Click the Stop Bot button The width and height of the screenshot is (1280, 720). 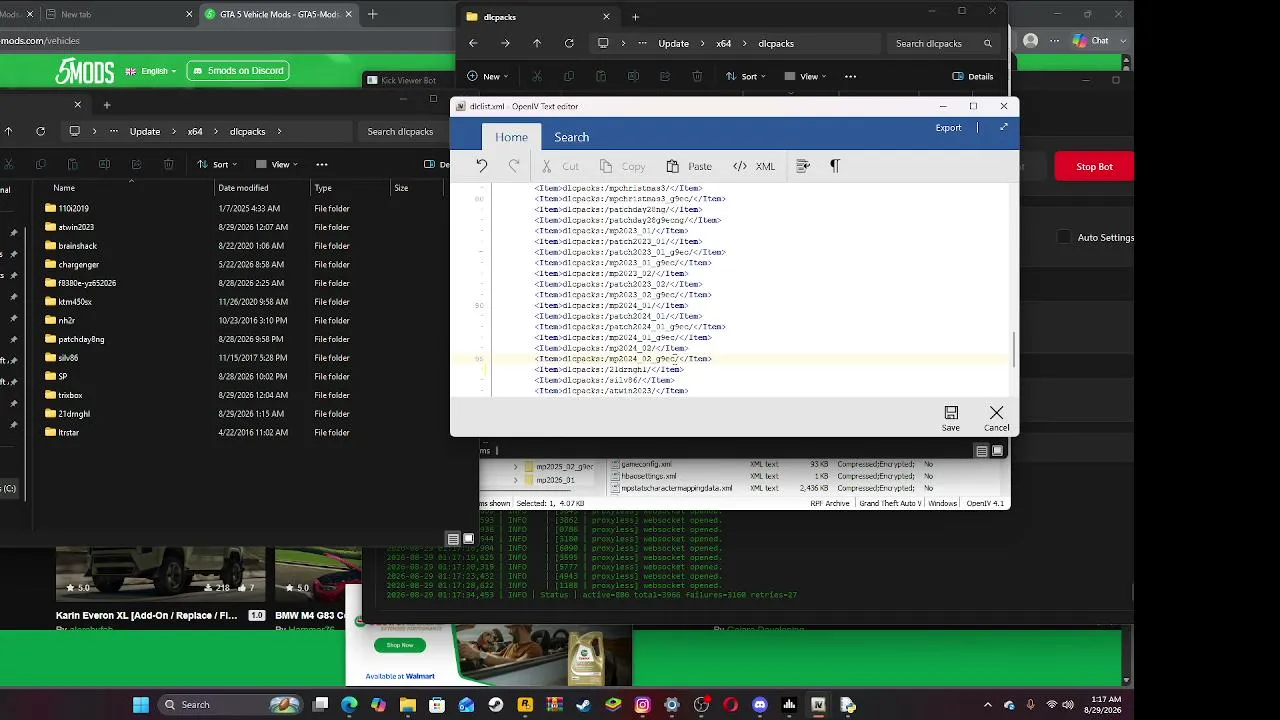[x=1094, y=166]
